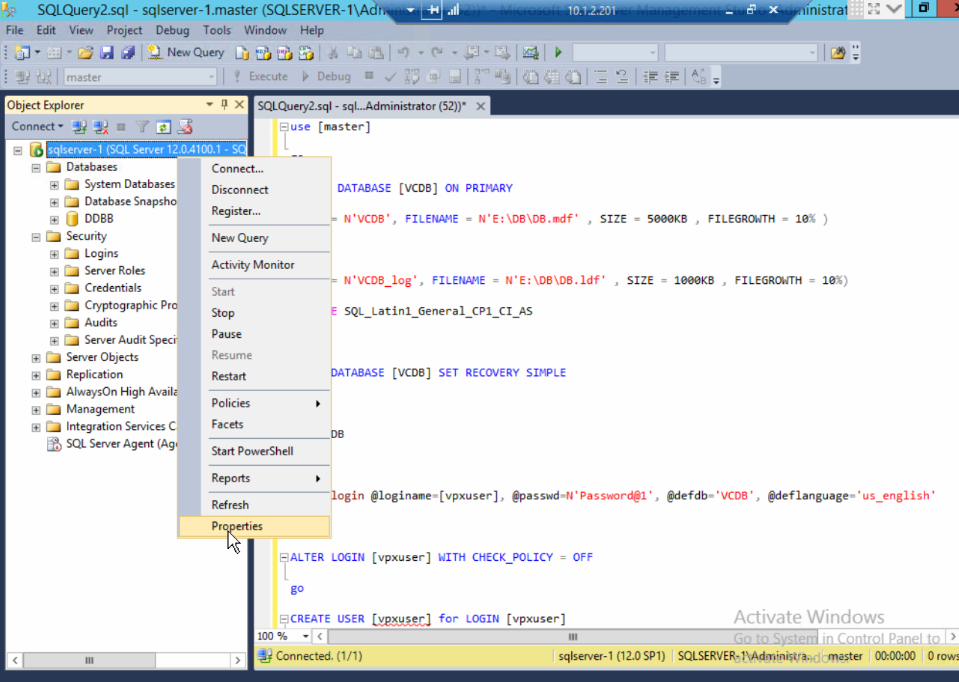Click the Stop icon in Object Explorer toolbar
Viewport: 959px width, 682px height.
pyautogui.click(x=121, y=127)
